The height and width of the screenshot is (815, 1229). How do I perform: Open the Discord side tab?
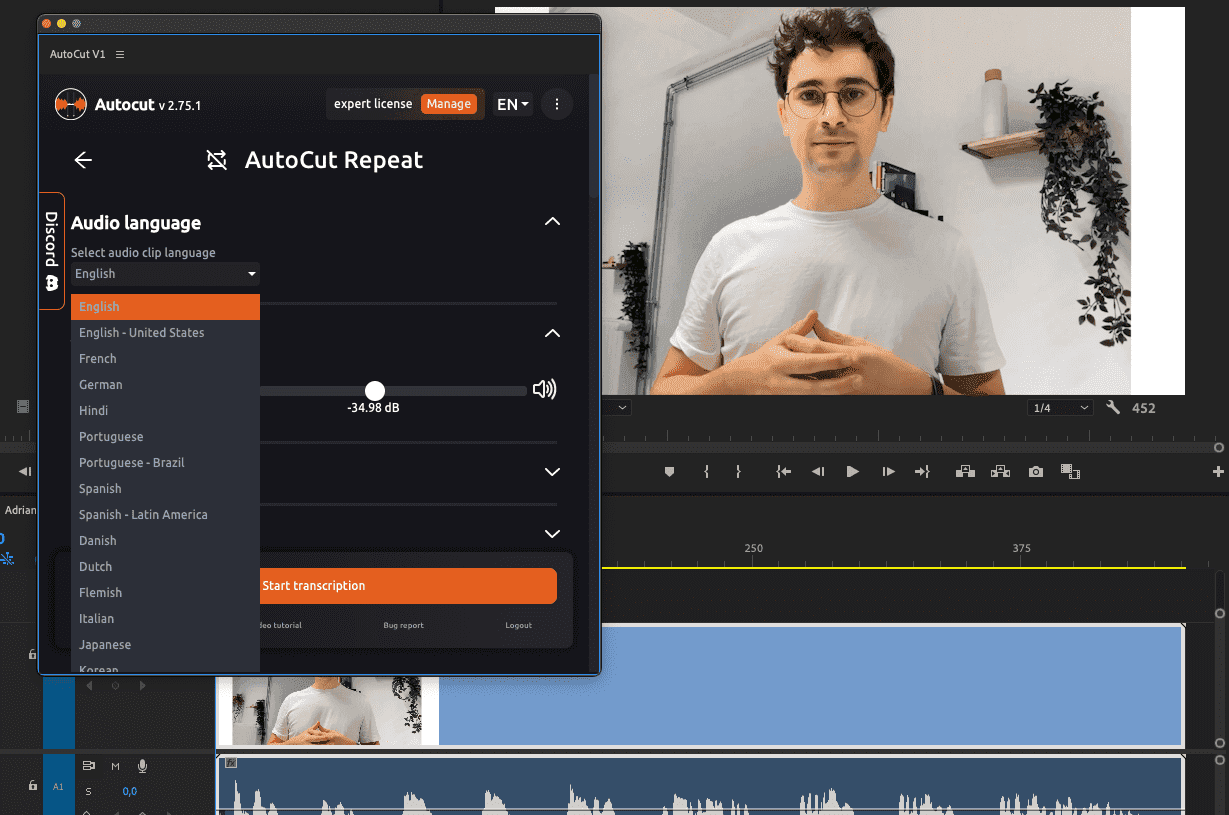pyautogui.click(x=52, y=251)
